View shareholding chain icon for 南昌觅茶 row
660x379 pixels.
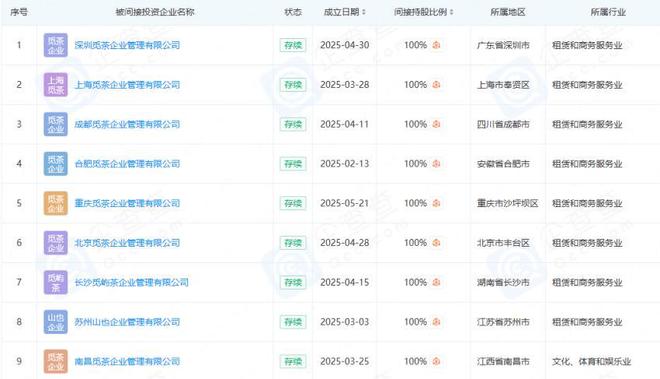(x=436, y=361)
